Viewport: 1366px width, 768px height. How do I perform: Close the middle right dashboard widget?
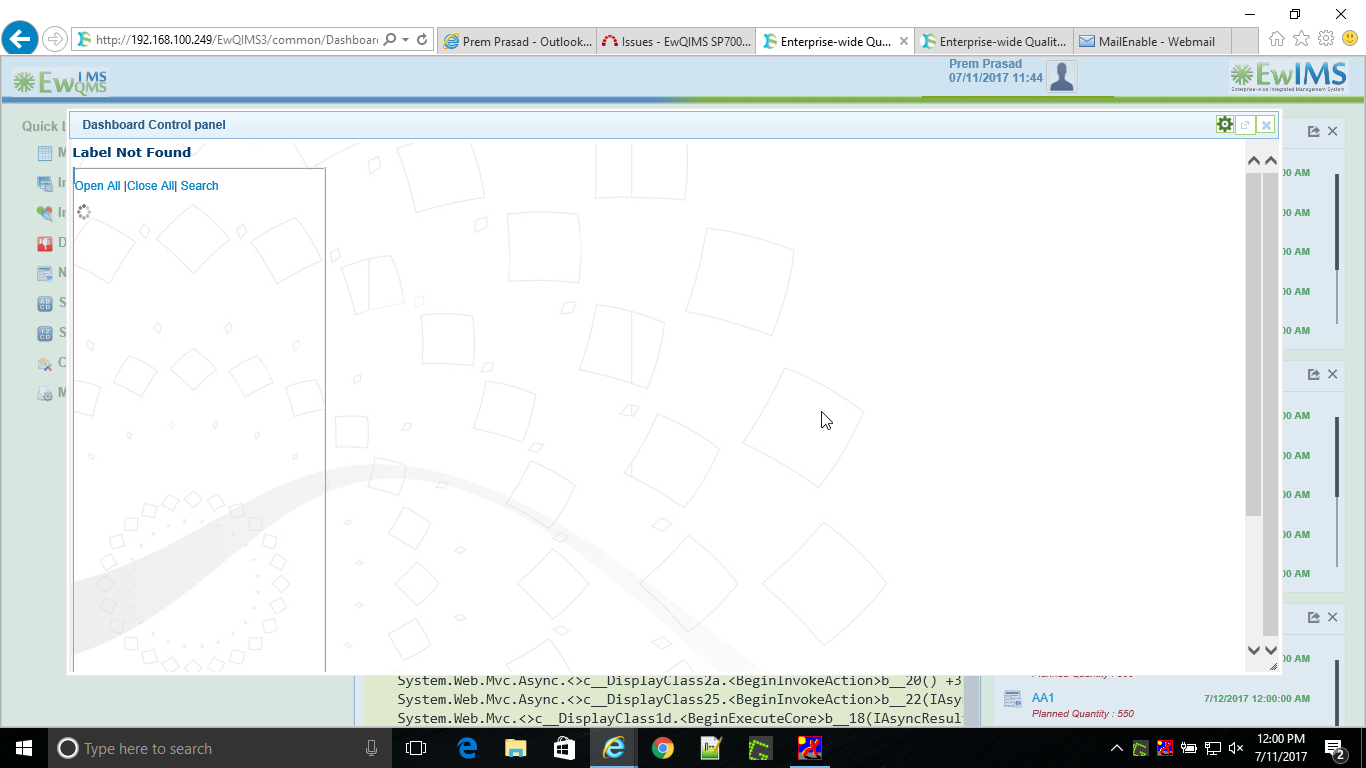click(1333, 374)
